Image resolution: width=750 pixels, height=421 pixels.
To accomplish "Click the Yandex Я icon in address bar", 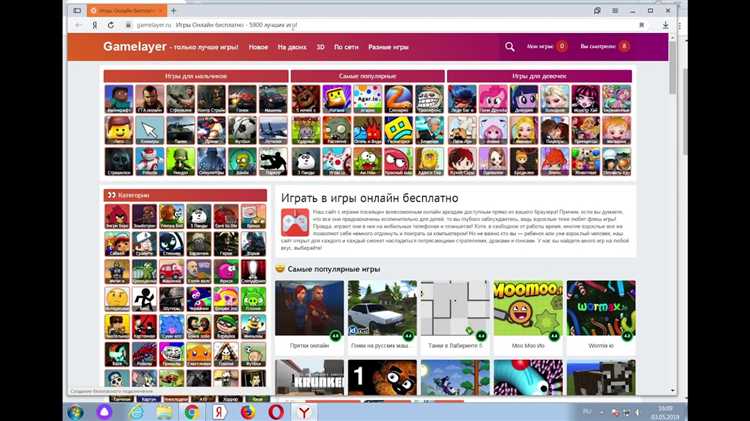I will 95,25.
